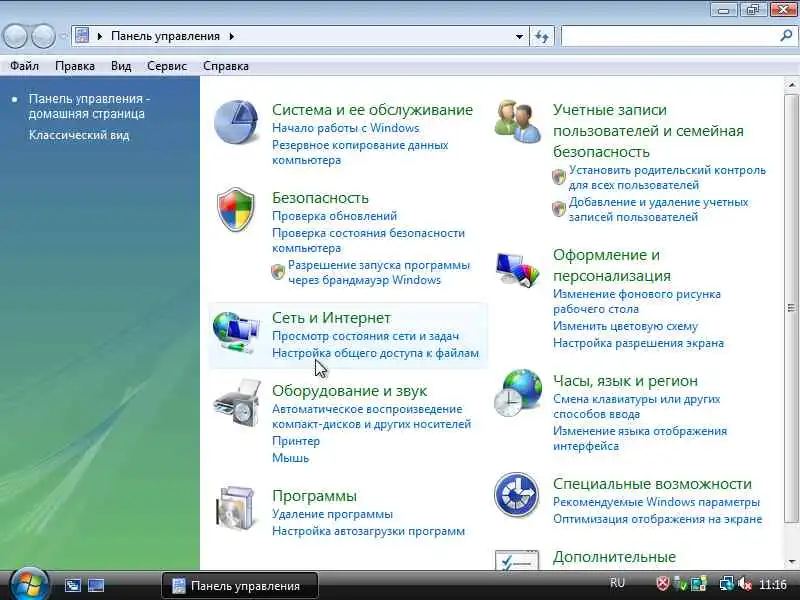Open Настройка общего доступа к файлам
Screen dimensions: 800x600
click(376, 353)
